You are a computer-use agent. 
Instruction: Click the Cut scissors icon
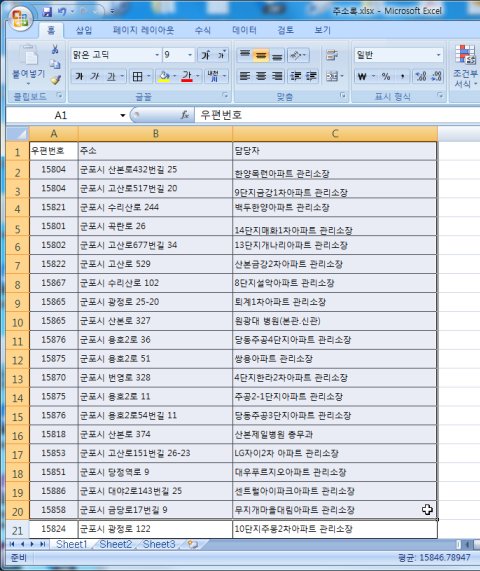[55, 49]
